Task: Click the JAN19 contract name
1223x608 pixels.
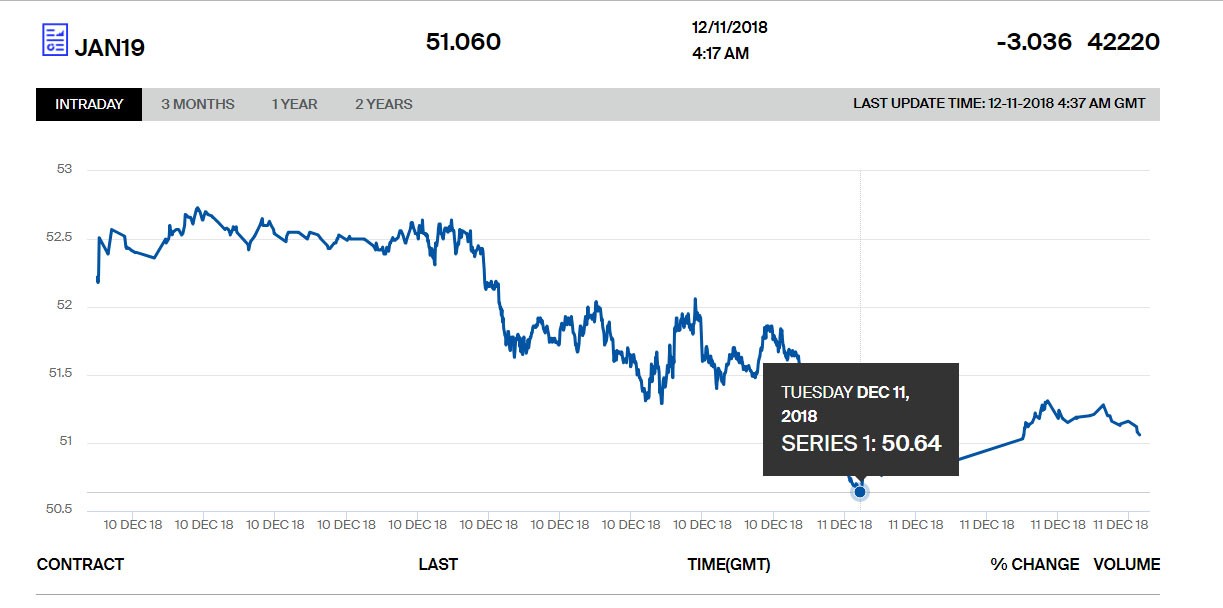Action: 110,46
